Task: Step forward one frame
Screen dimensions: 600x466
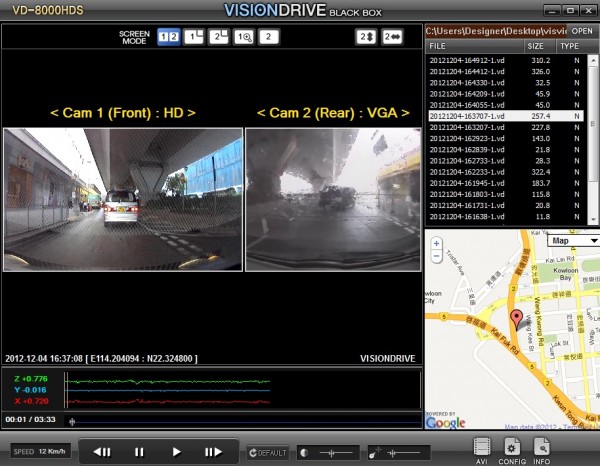Action: point(213,452)
